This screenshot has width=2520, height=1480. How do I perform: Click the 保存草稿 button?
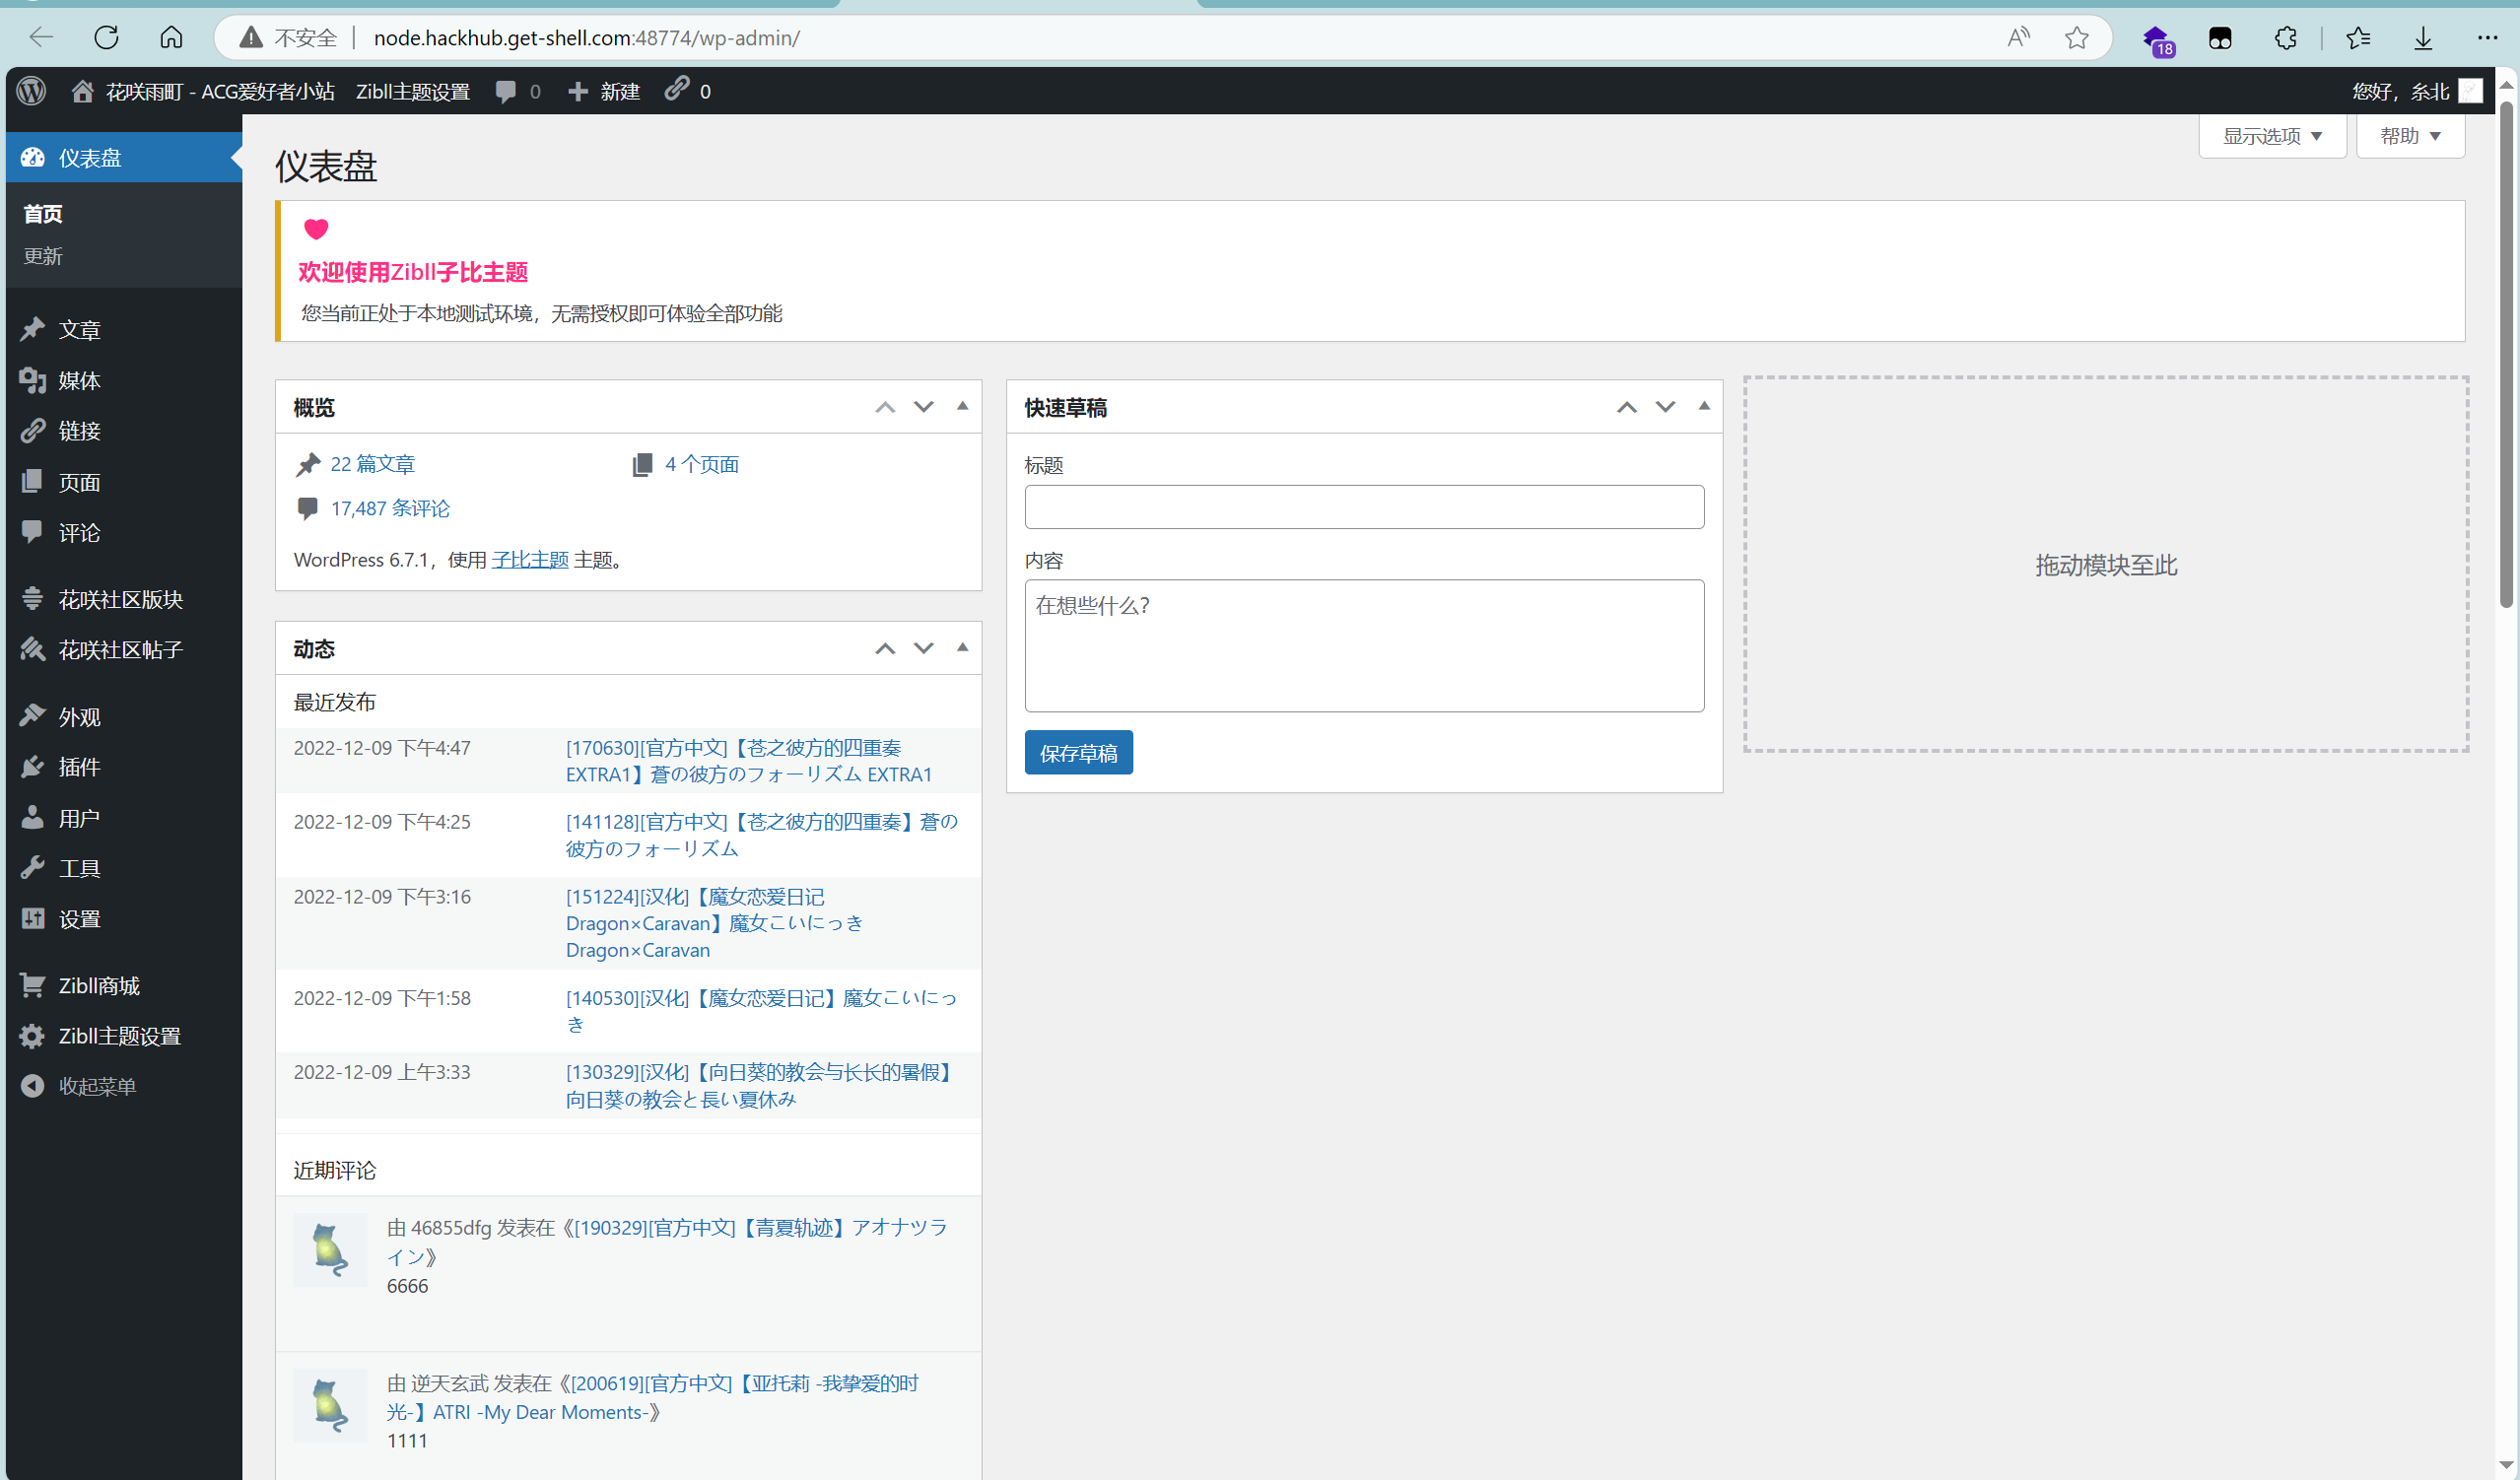pyautogui.click(x=1078, y=752)
